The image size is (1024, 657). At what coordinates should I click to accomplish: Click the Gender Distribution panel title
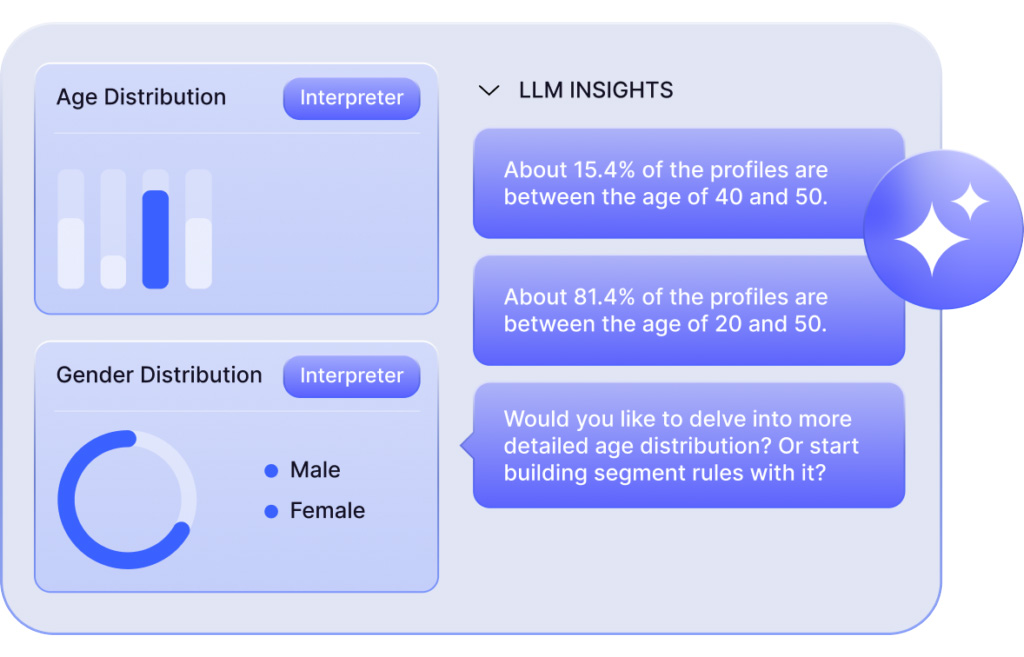pos(159,375)
